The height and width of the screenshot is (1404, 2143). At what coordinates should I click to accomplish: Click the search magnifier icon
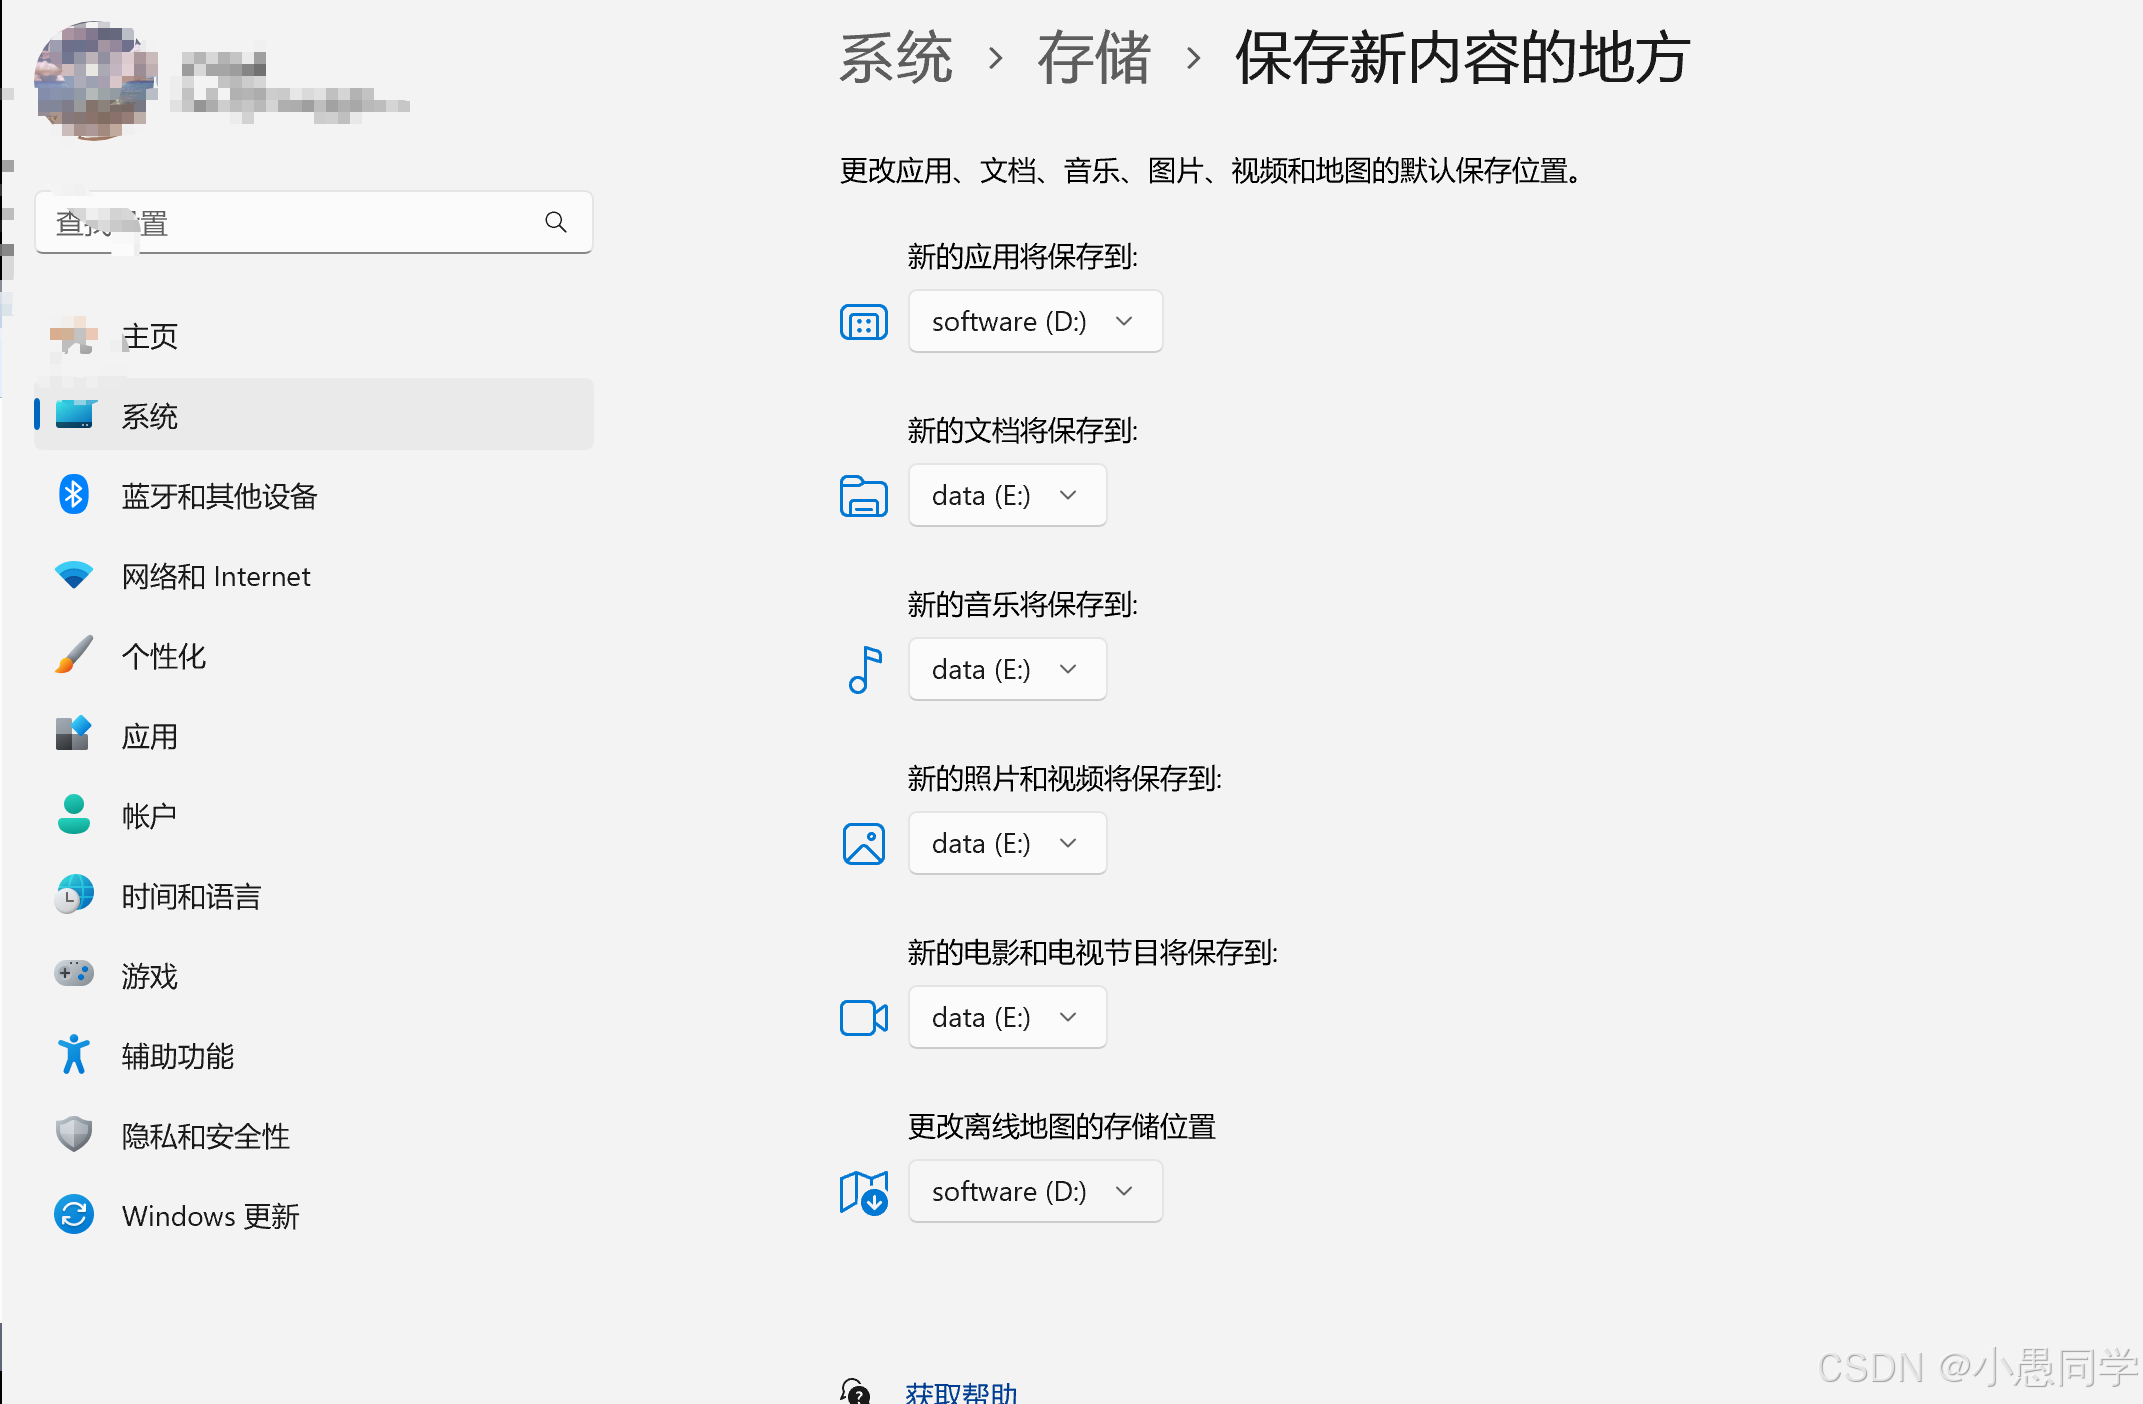pyautogui.click(x=556, y=222)
